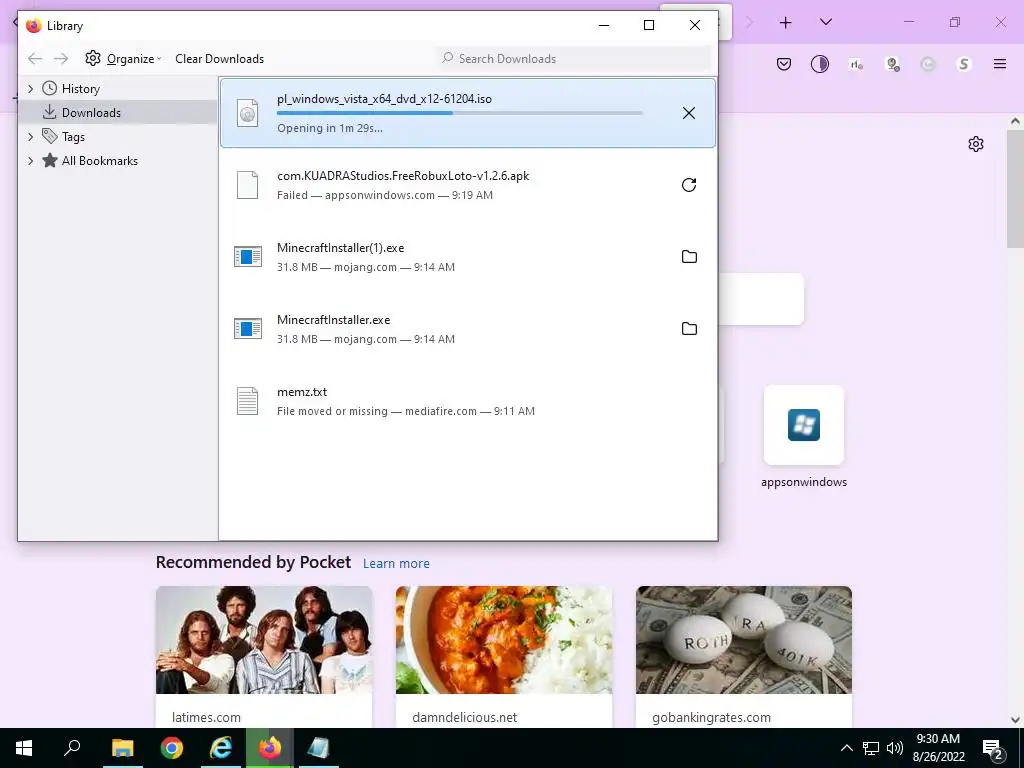1024x768 pixels.
Task: Click the iso disc file icon
Action: [248, 113]
